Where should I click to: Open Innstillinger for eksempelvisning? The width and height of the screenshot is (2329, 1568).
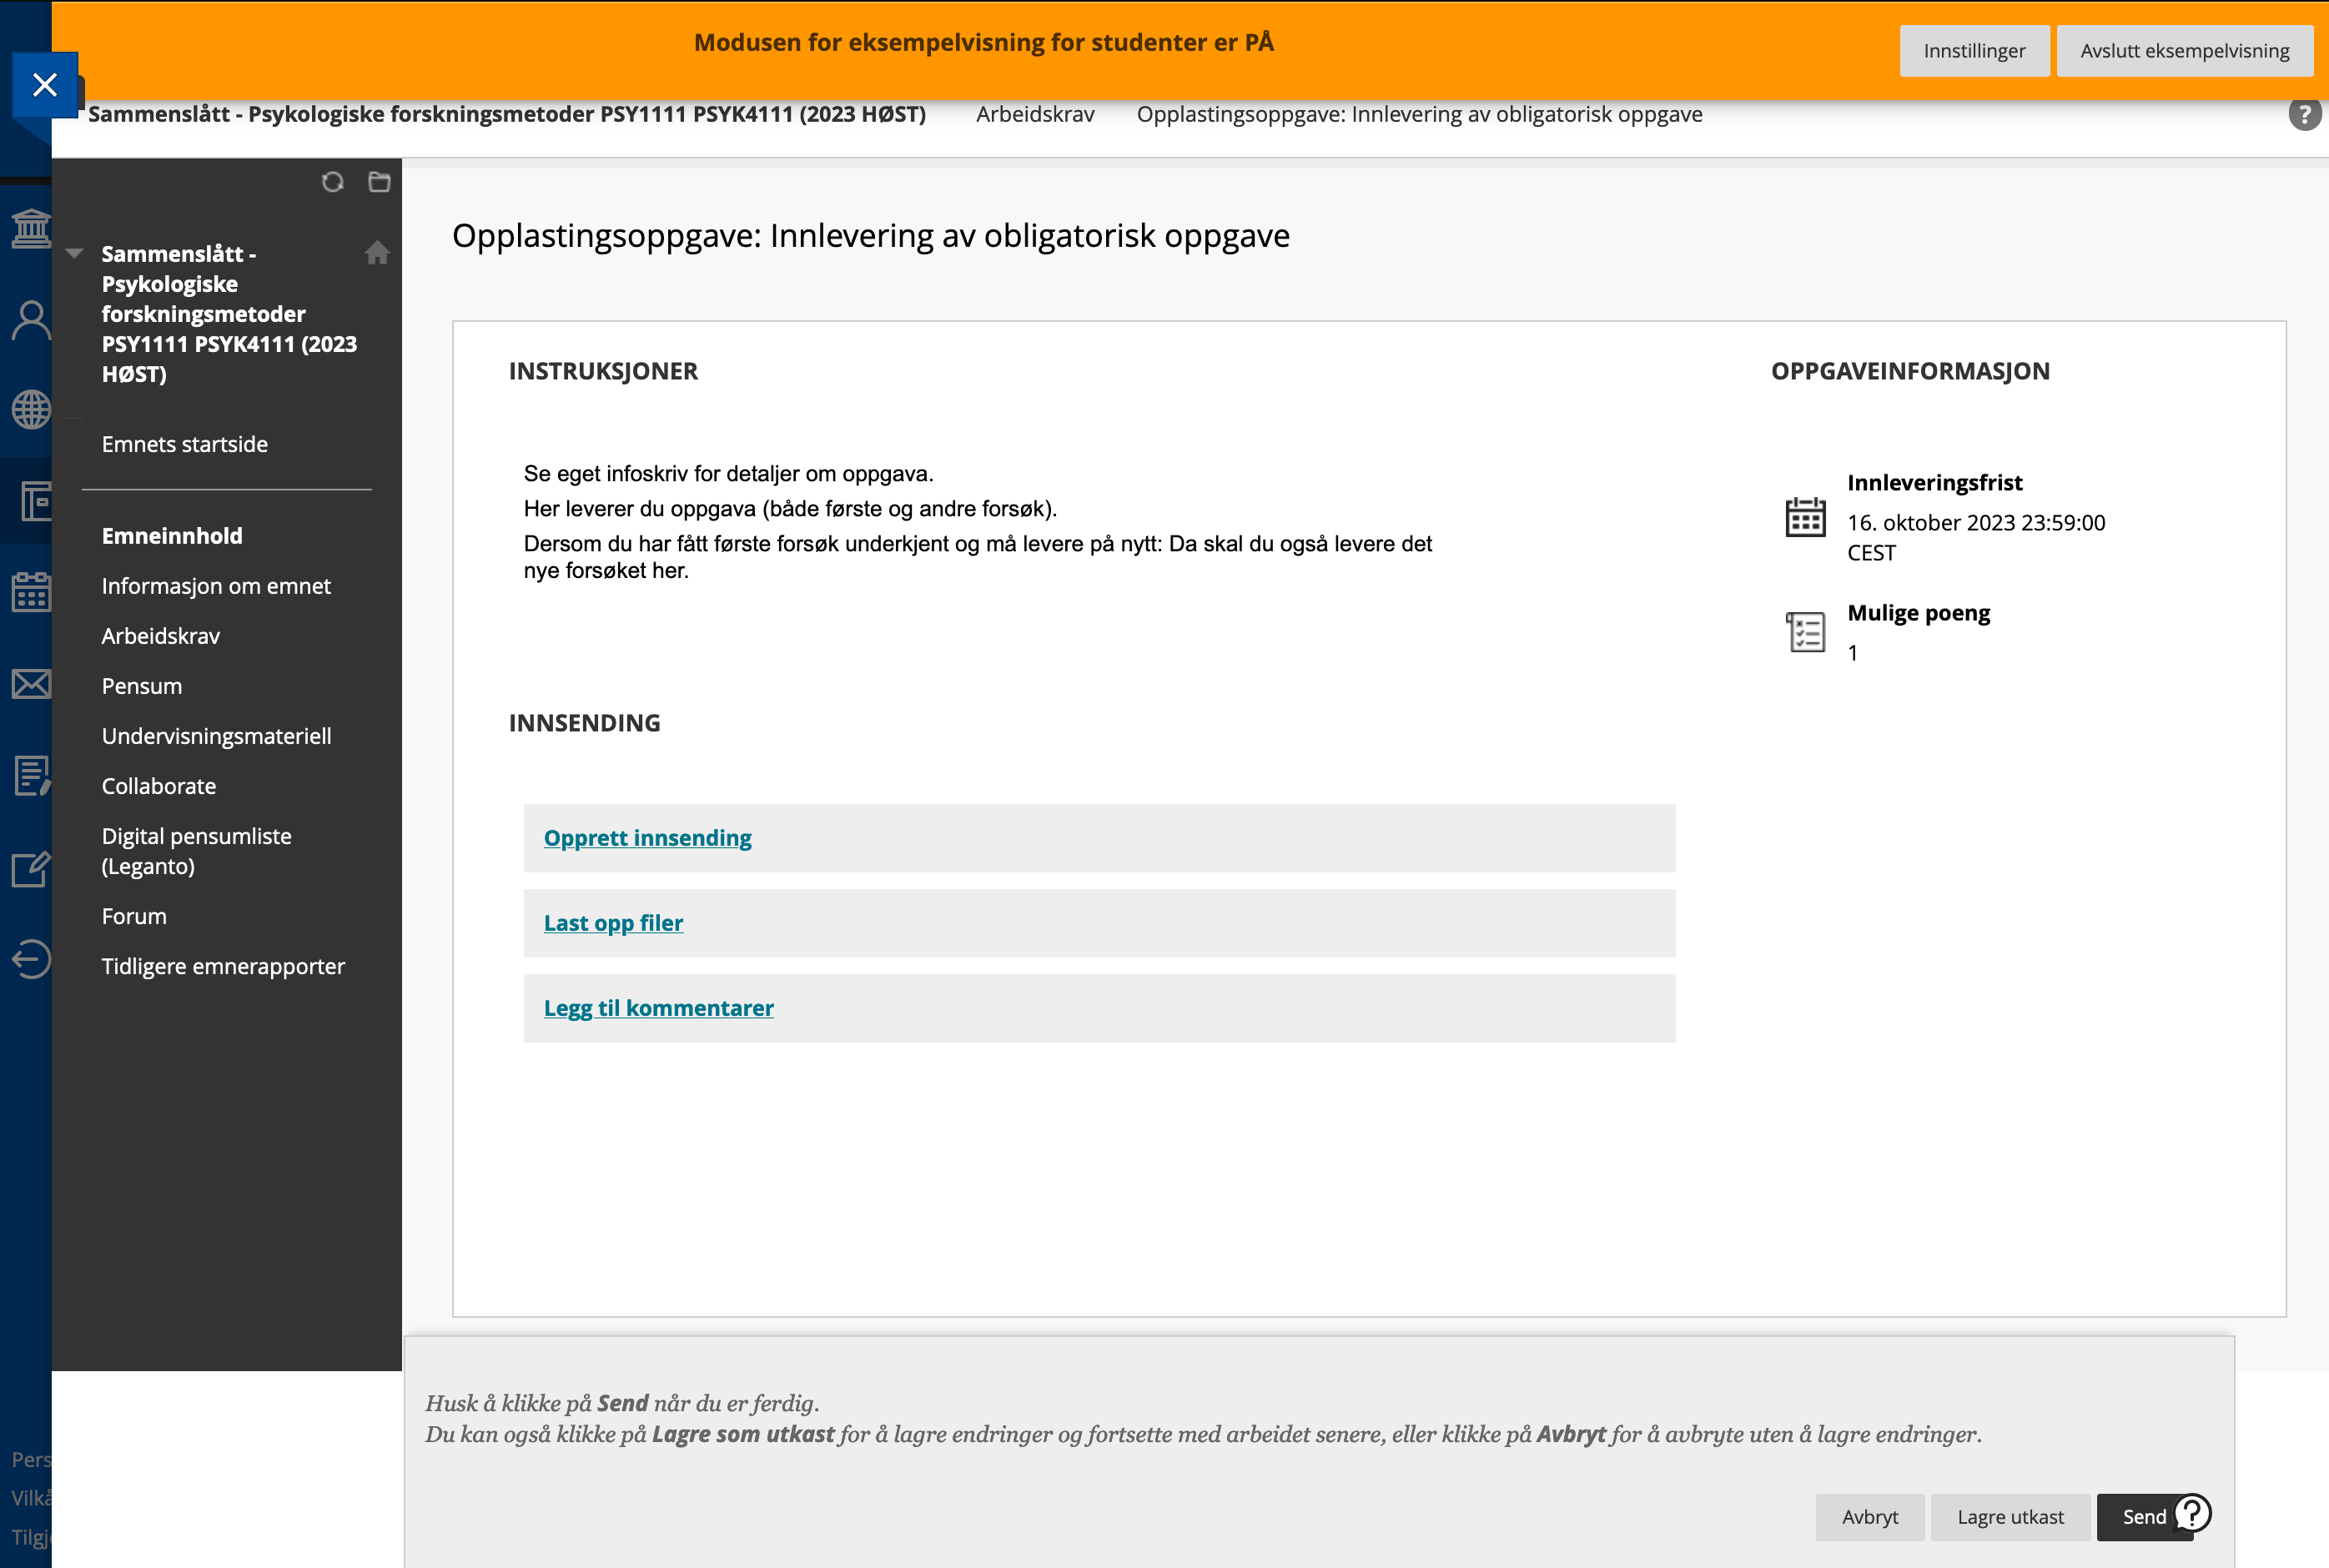click(x=1974, y=51)
